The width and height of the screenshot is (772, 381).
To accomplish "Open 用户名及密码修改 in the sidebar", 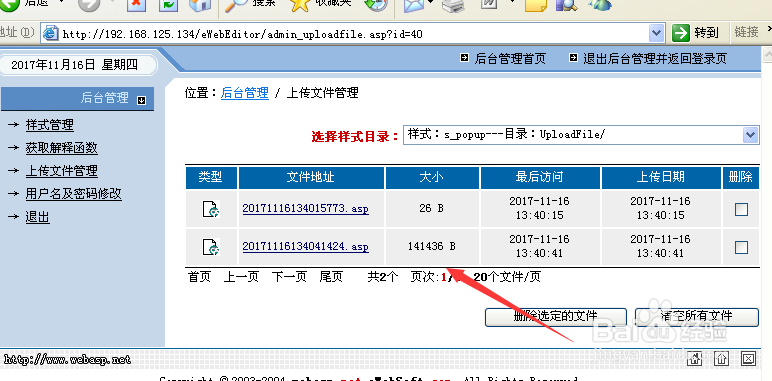I will pyautogui.click(x=73, y=194).
